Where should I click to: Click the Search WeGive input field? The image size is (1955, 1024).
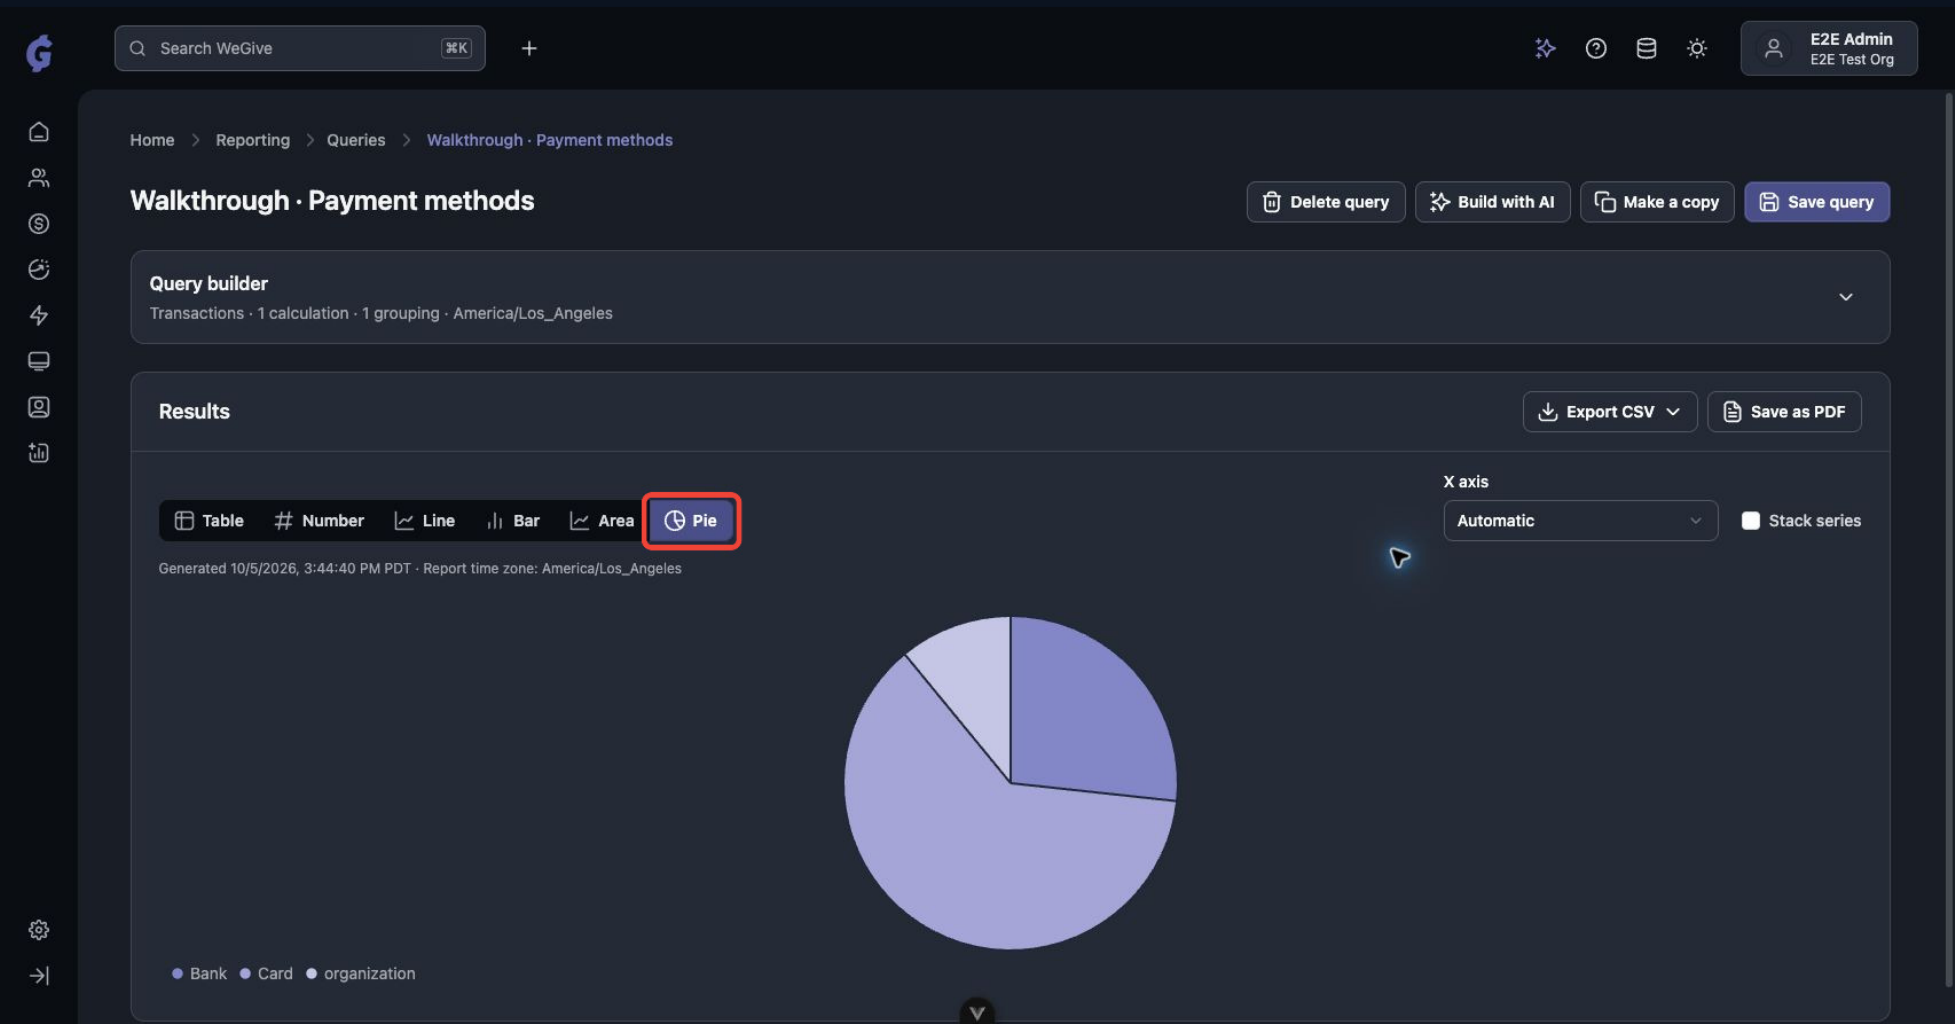coord(300,48)
